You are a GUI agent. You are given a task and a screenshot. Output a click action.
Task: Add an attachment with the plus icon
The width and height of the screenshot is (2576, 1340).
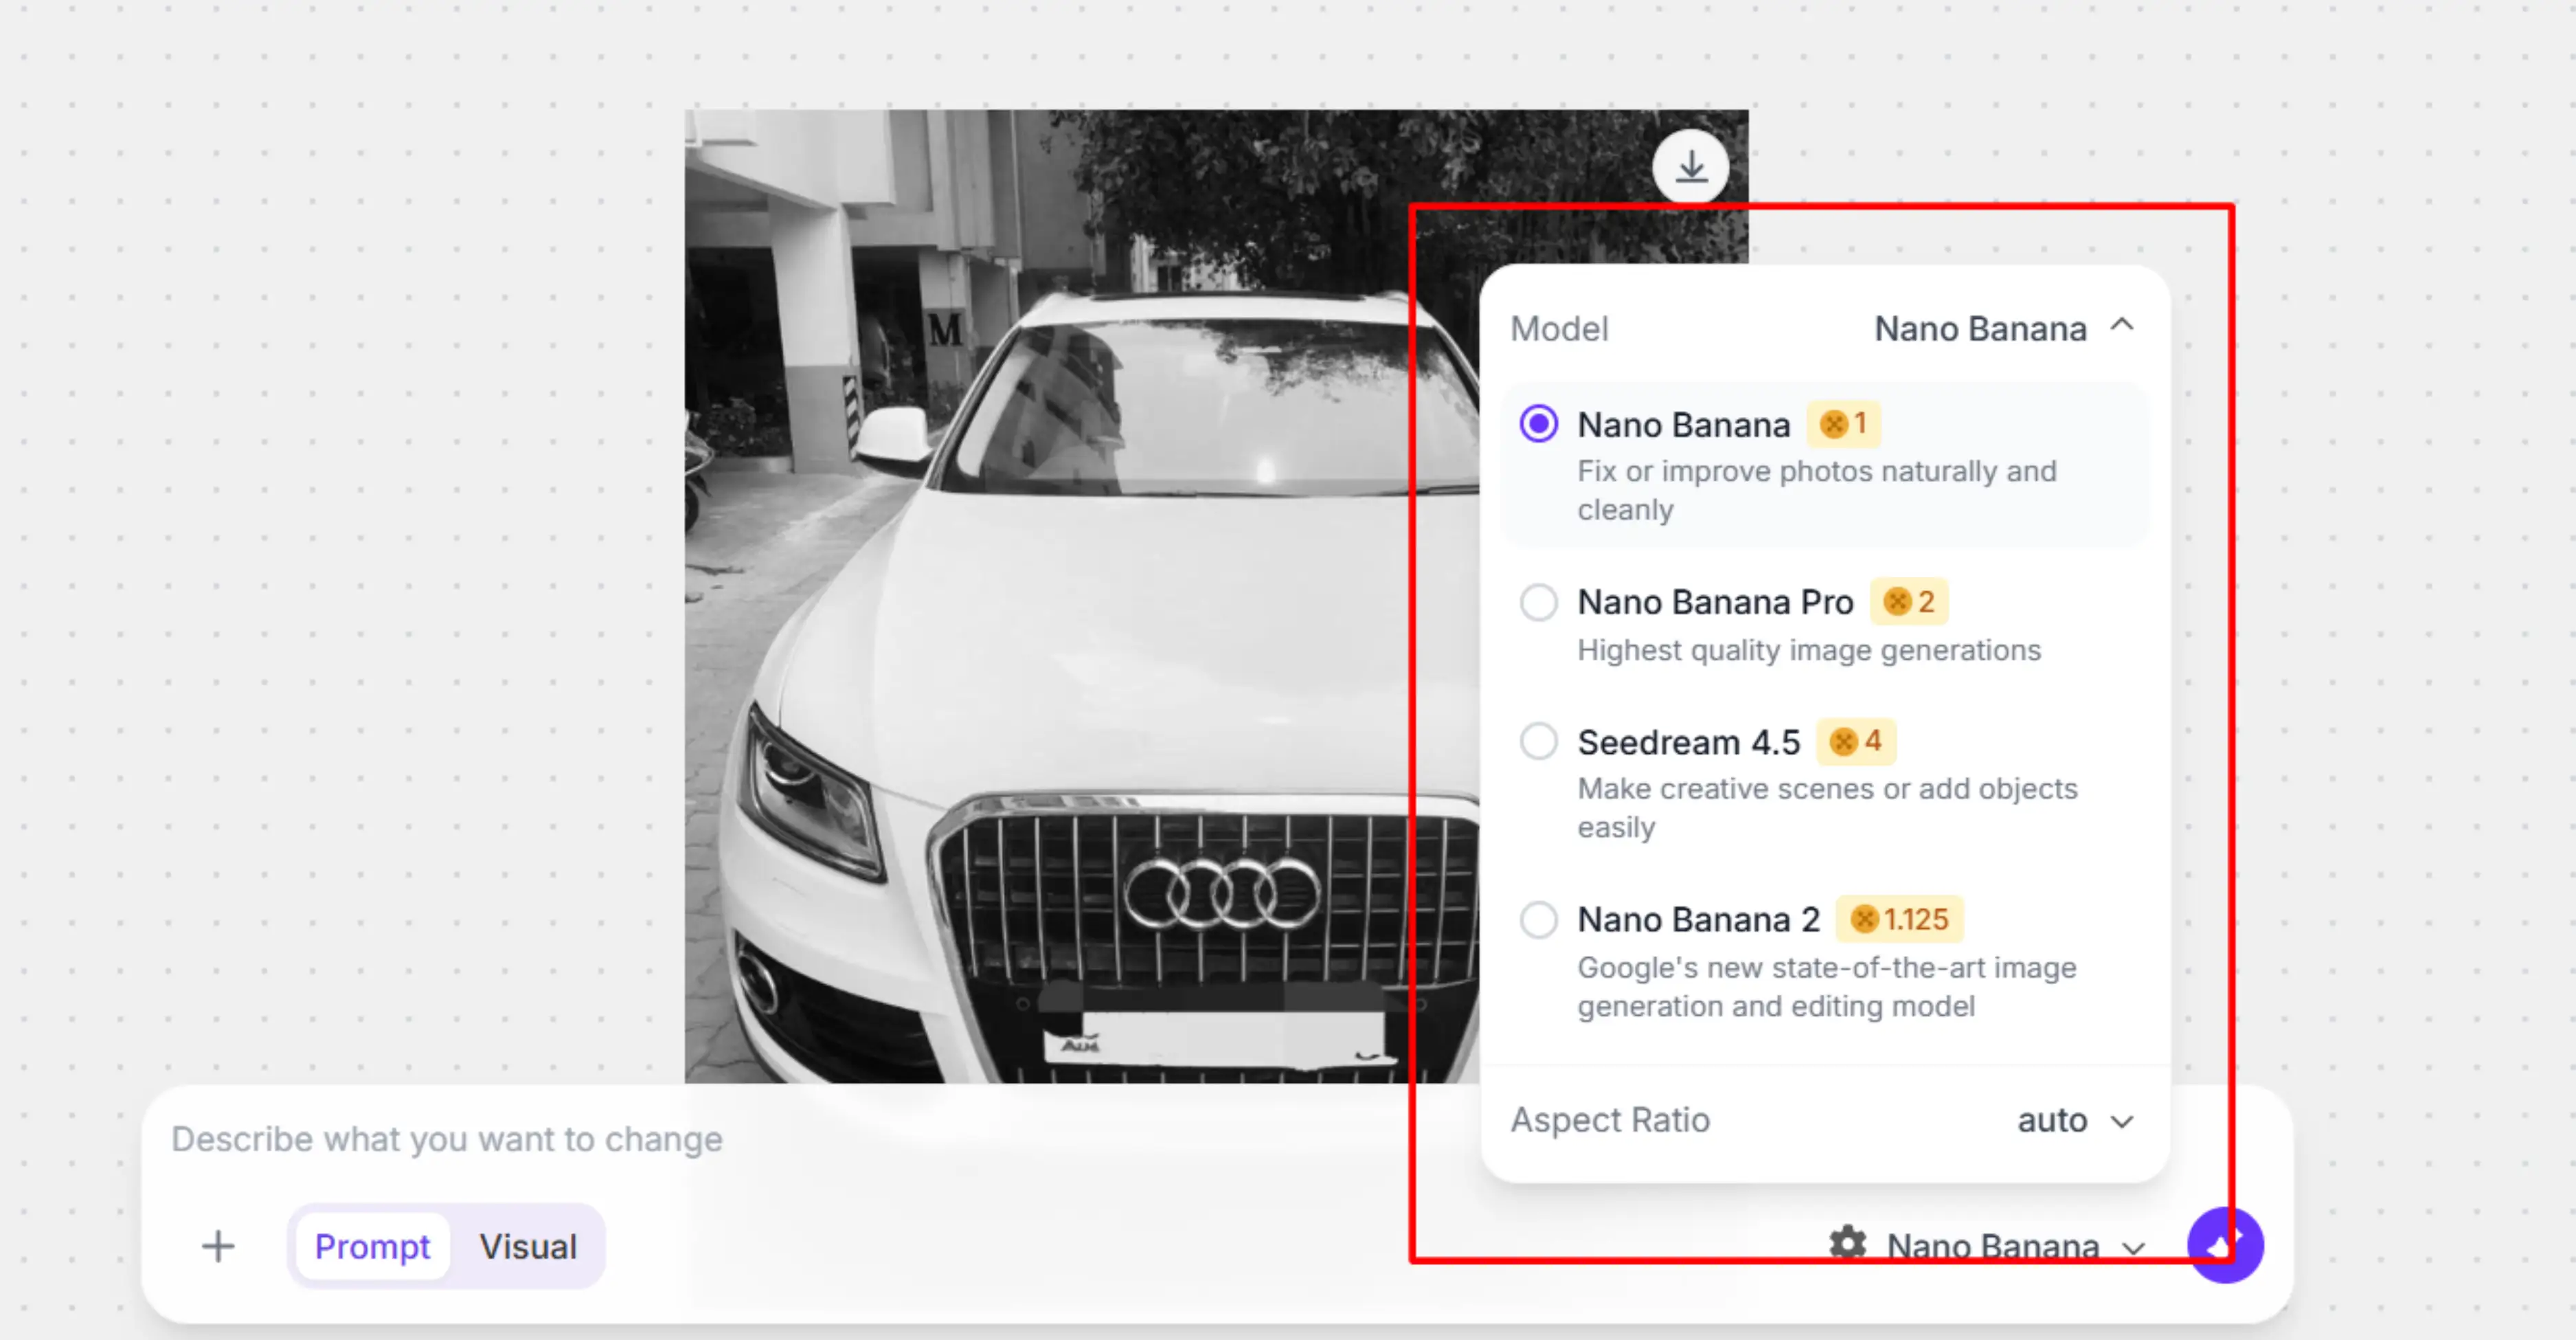[x=218, y=1246]
